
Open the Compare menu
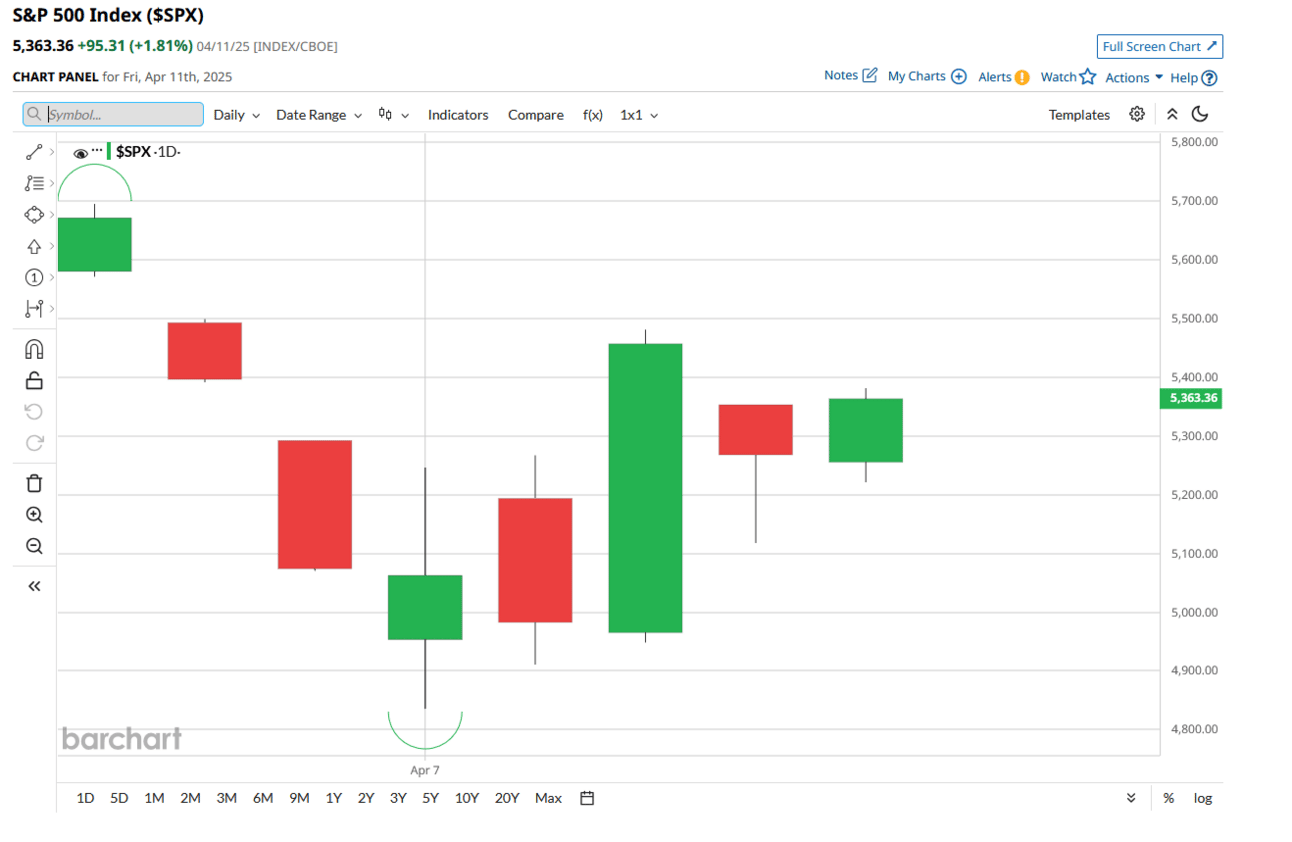[x=536, y=115]
